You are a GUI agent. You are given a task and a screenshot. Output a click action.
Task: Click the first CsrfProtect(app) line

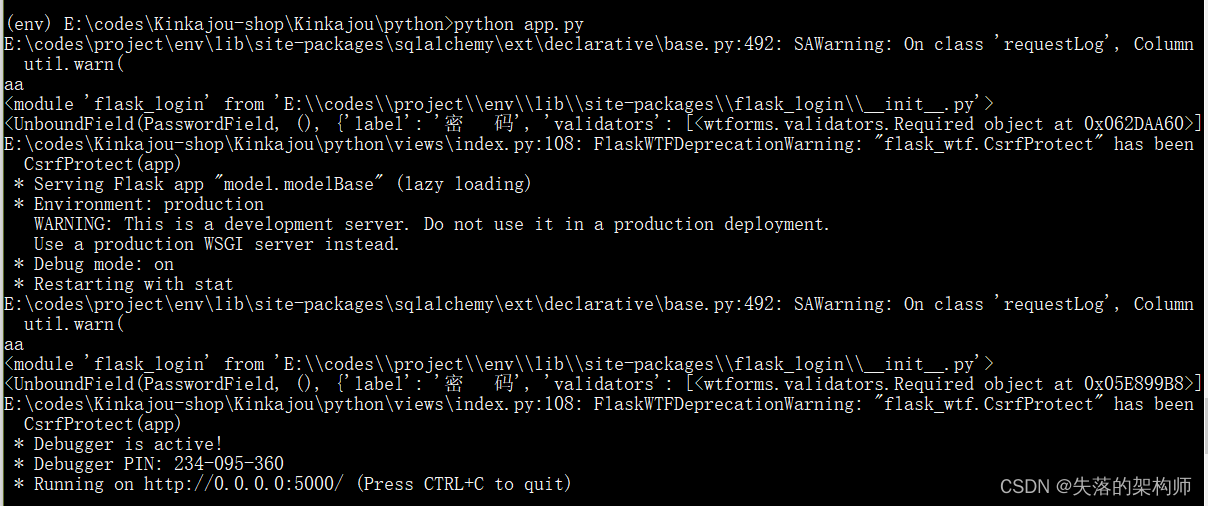[x=103, y=164]
